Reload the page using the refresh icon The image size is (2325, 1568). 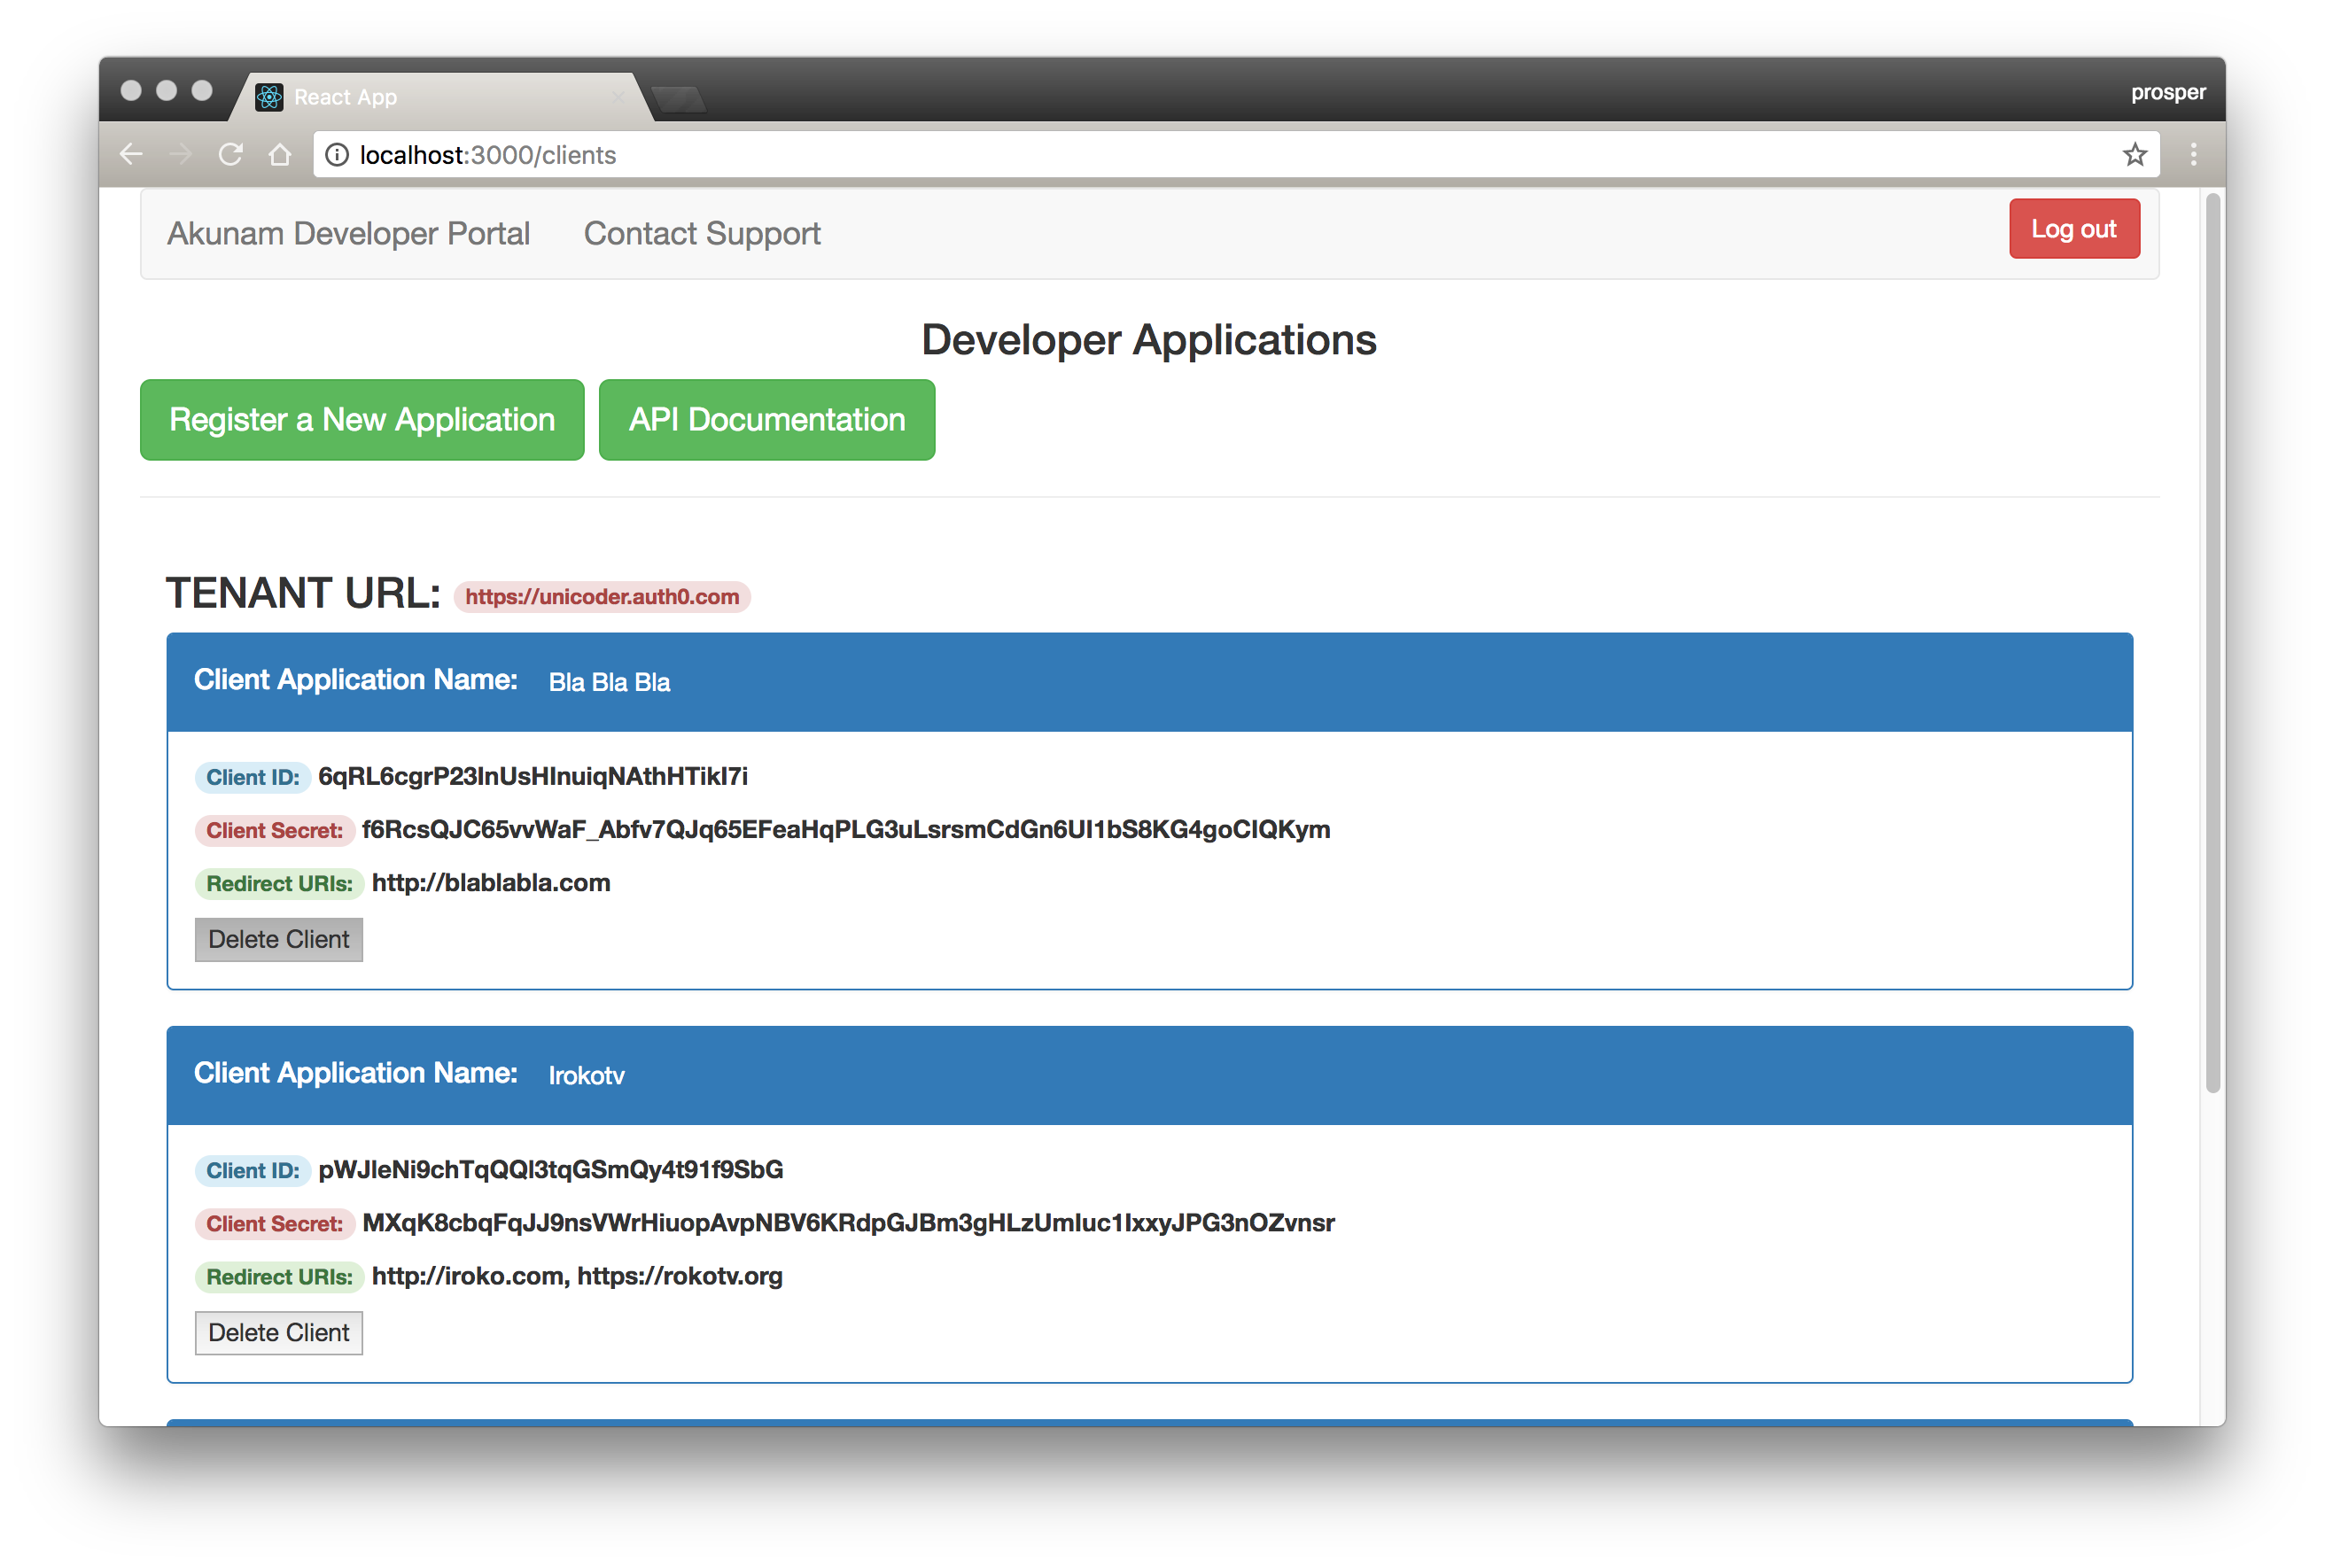tap(231, 154)
